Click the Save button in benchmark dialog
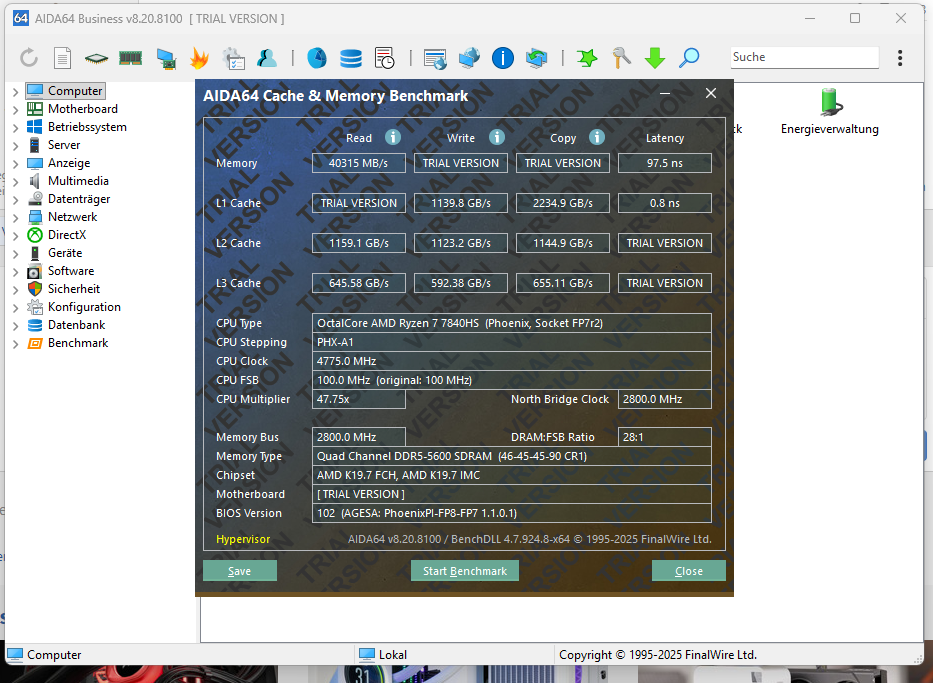Image resolution: width=933 pixels, height=683 pixels. tap(240, 571)
